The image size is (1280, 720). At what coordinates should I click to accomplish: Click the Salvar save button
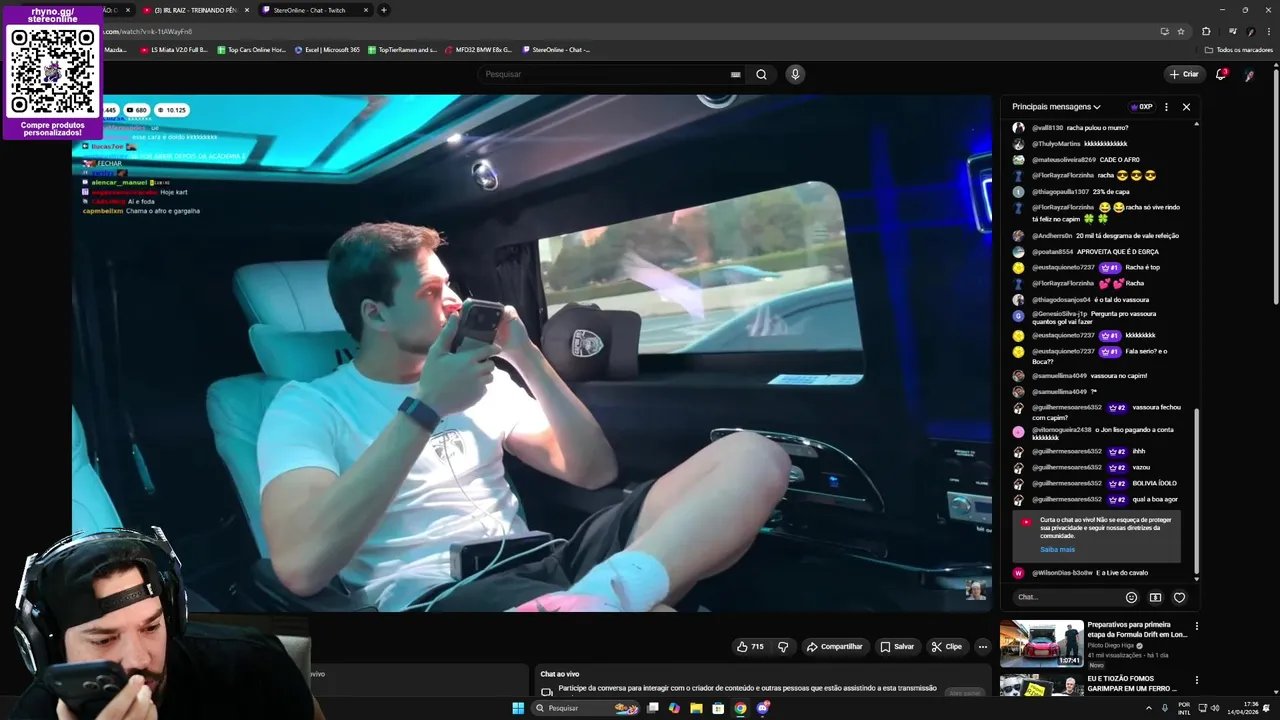point(897,647)
